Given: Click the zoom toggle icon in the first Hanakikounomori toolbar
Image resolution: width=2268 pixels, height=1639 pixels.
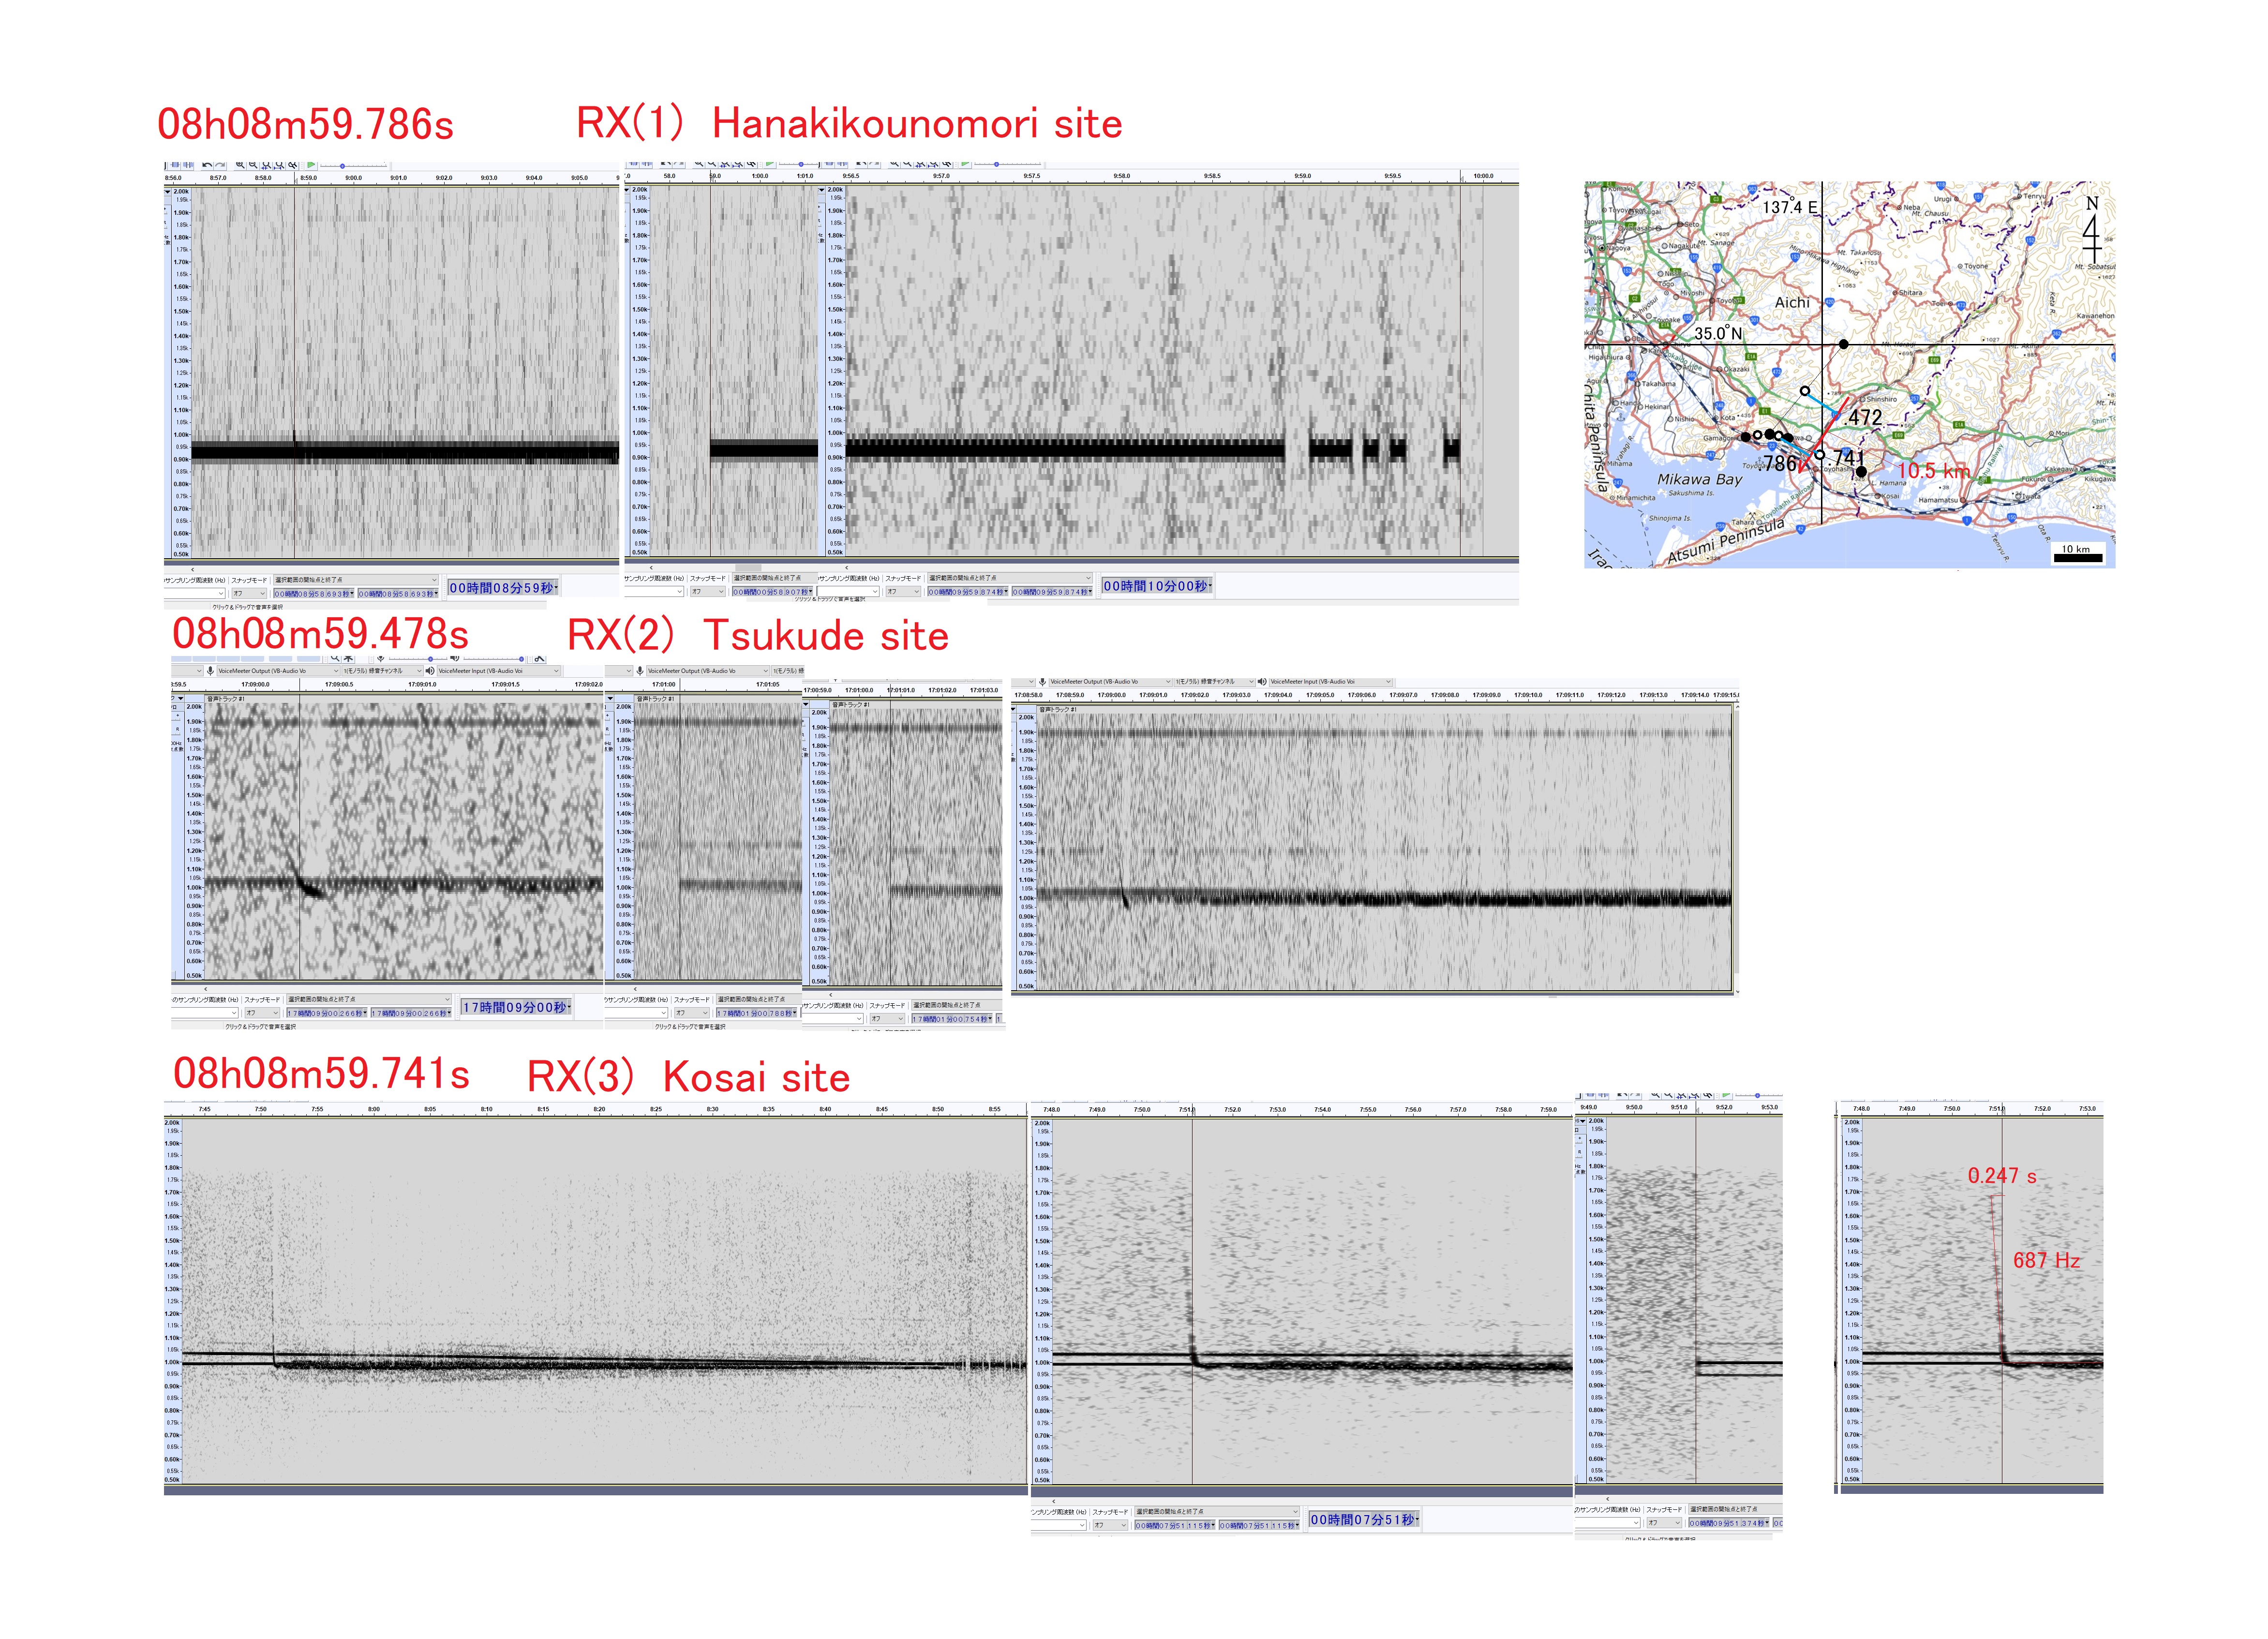Looking at the screenshot, I should click(x=292, y=165).
